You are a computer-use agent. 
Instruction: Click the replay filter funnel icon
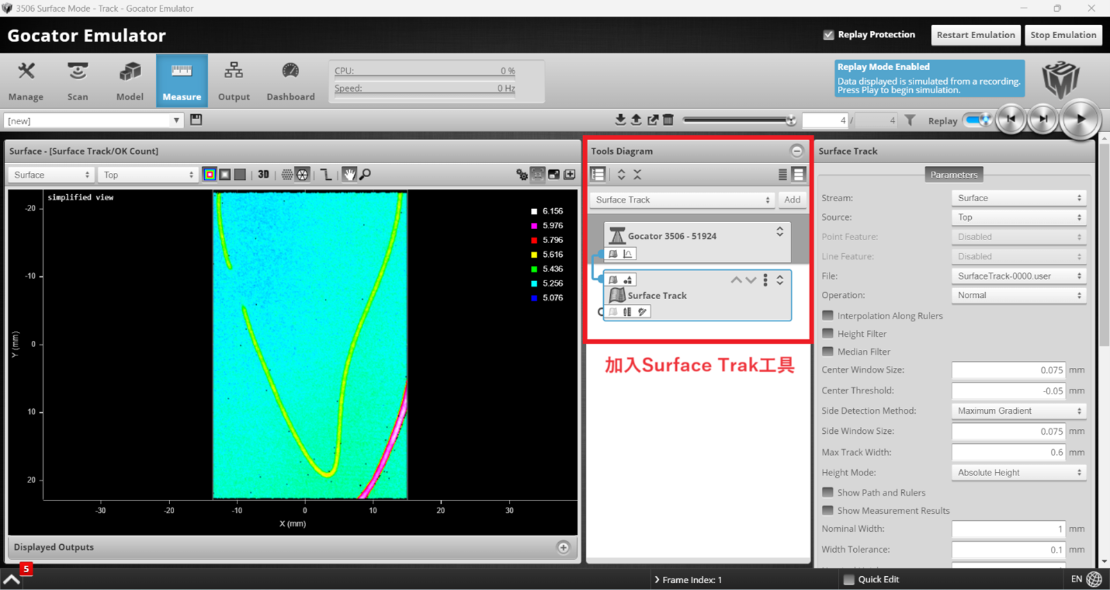point(909,120)
